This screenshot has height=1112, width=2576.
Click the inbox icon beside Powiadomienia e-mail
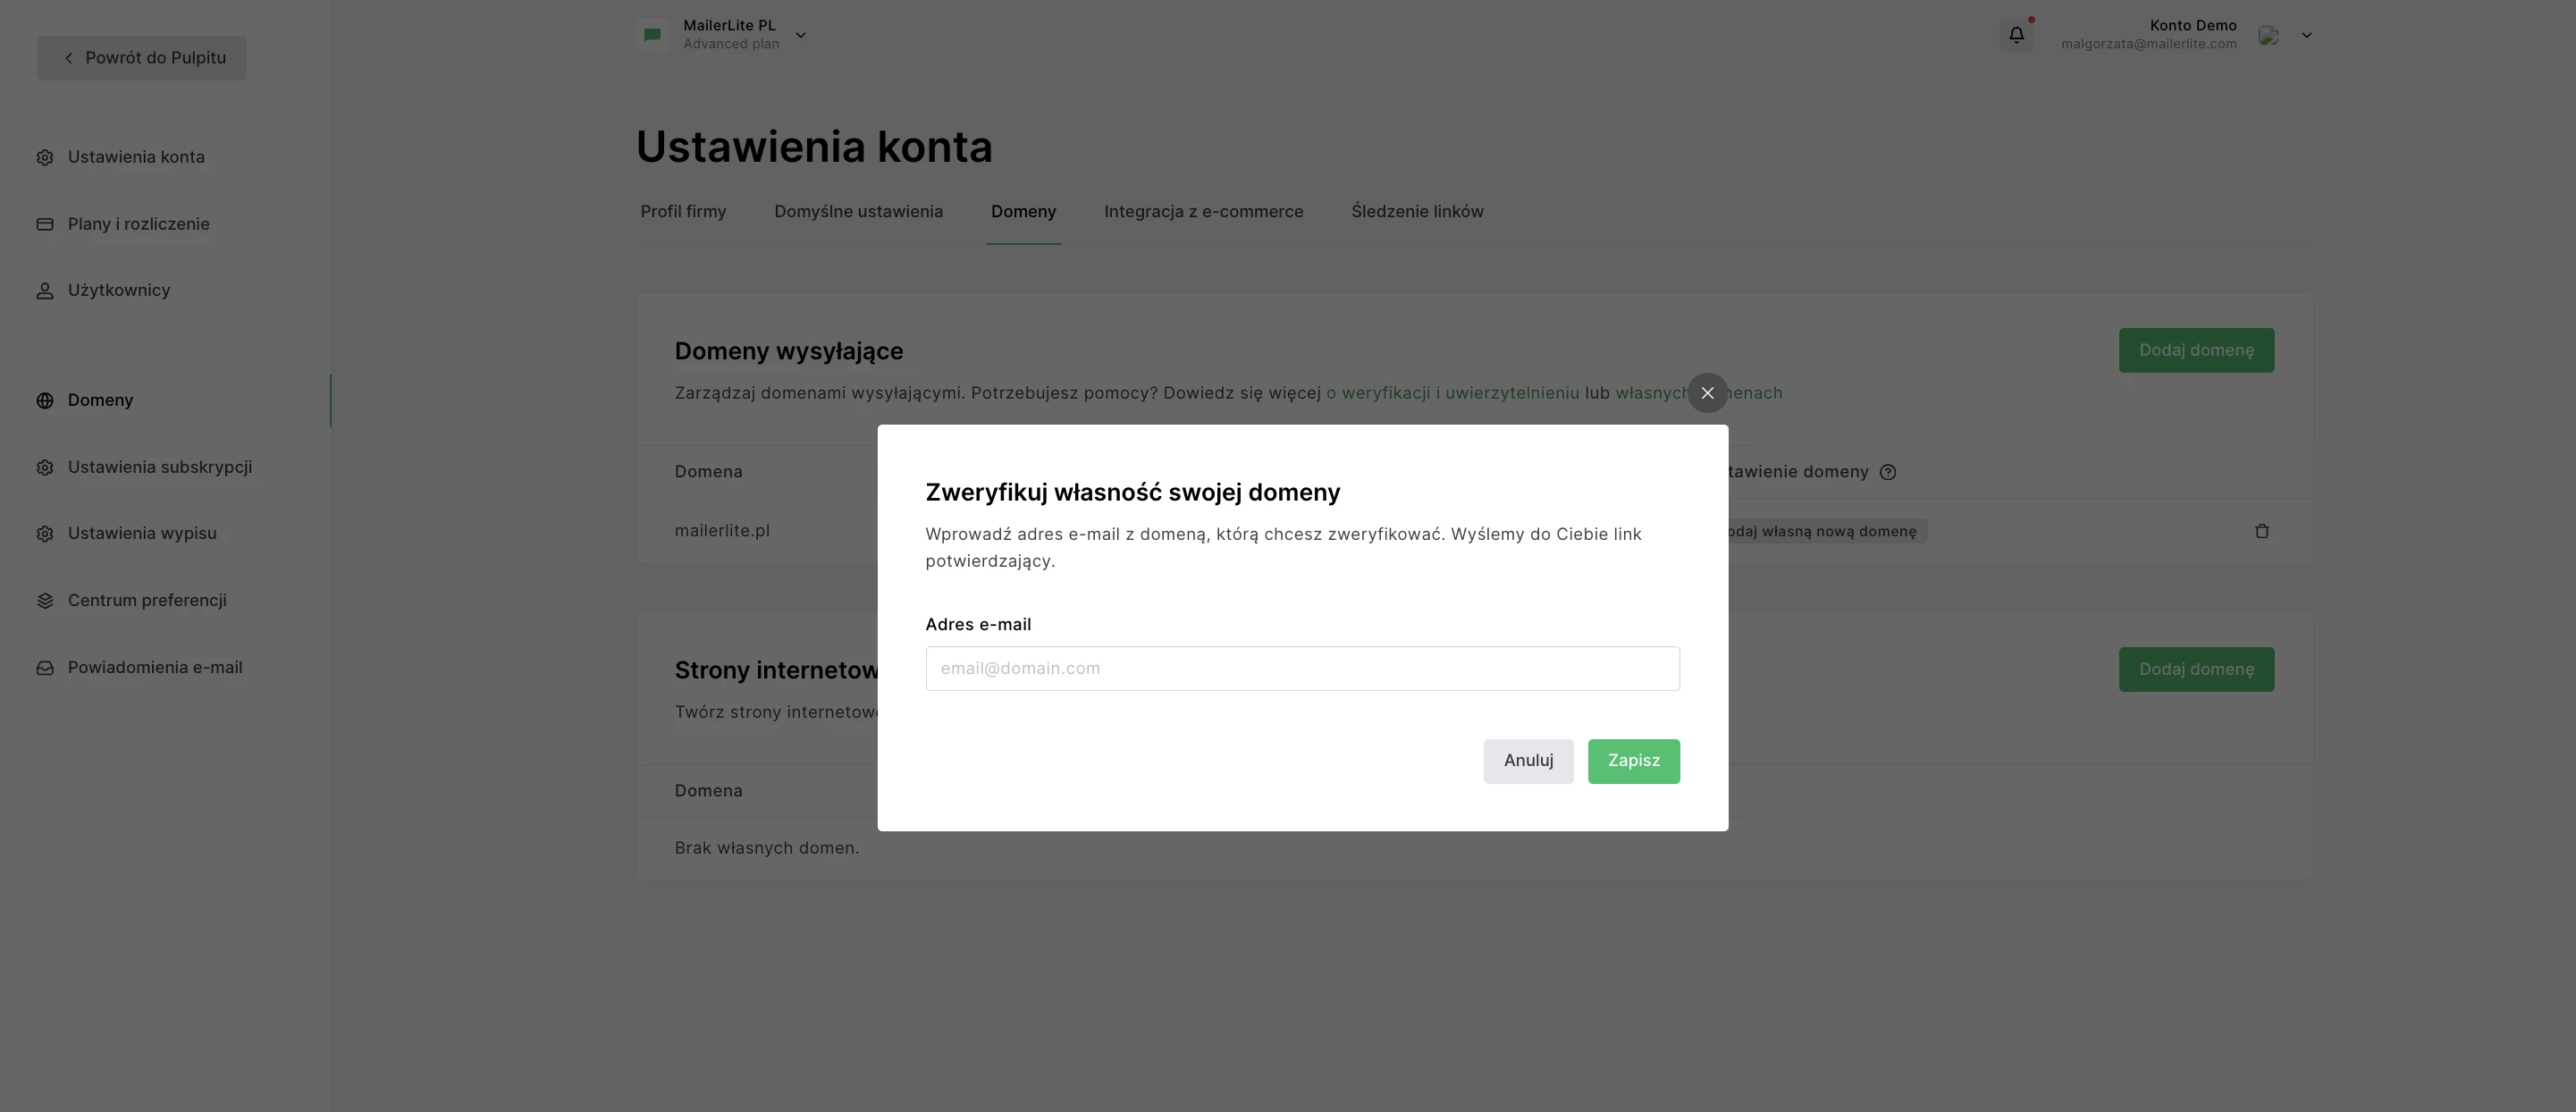pyautogui.click(x=45, y=668)
